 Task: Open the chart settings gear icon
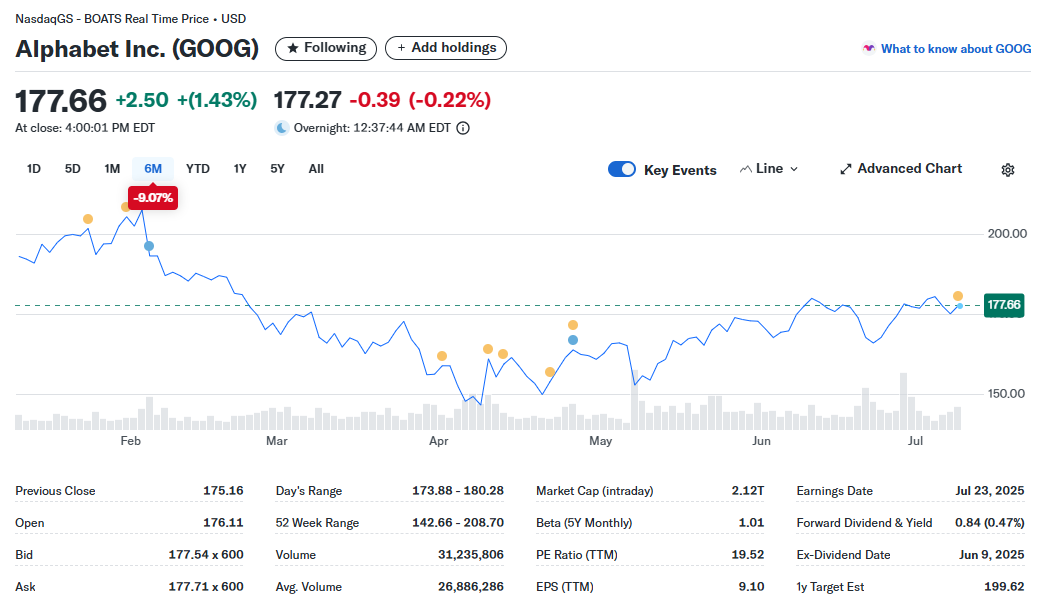click(x=1007, y=169)
